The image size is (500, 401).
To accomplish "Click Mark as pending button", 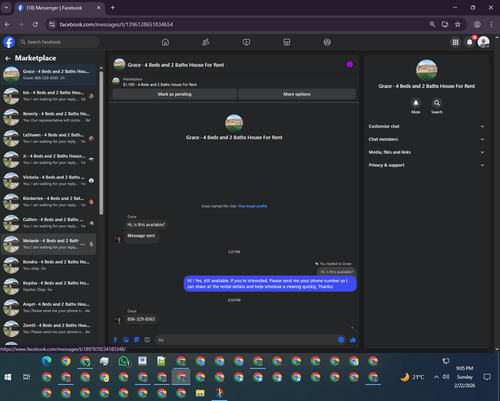I will point(174,94).
